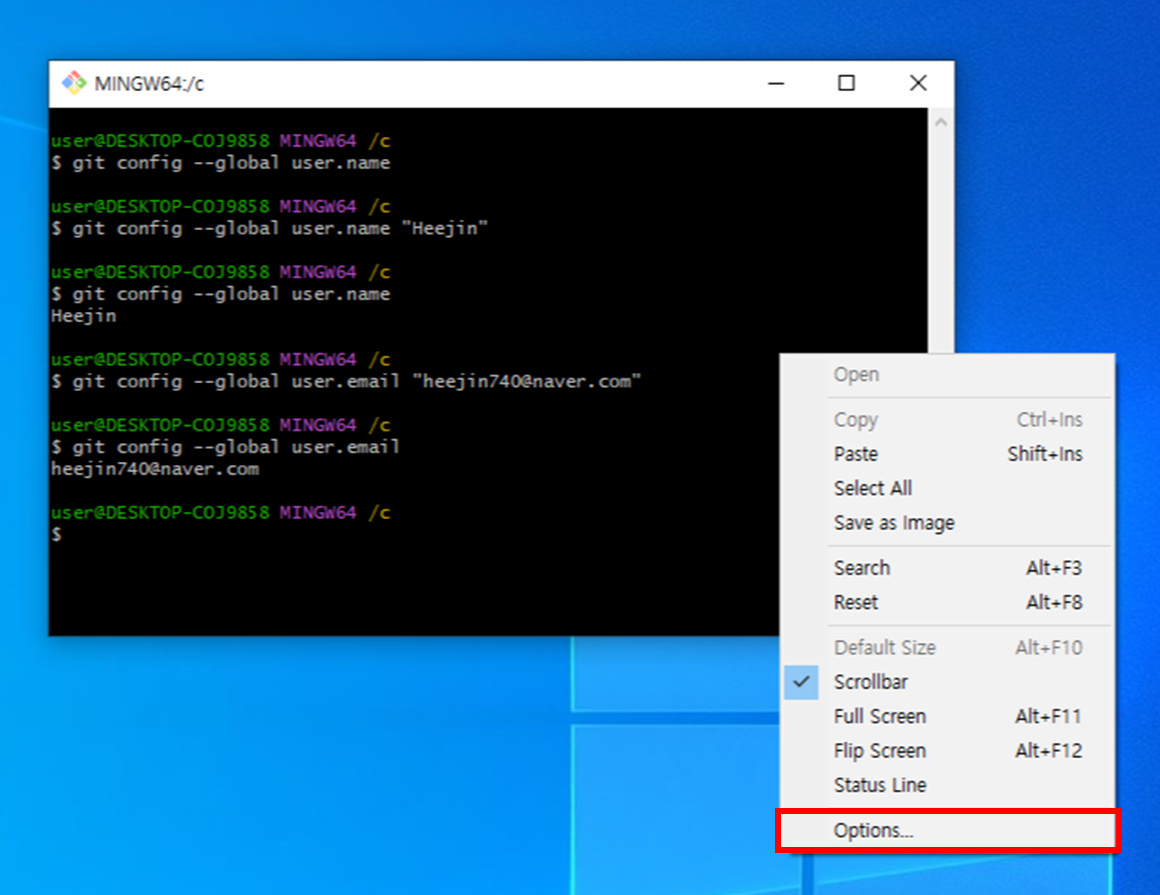Close the MINGW64 terminal window
The height and width of the screenshot is (895, 1160).
[918, 84]
